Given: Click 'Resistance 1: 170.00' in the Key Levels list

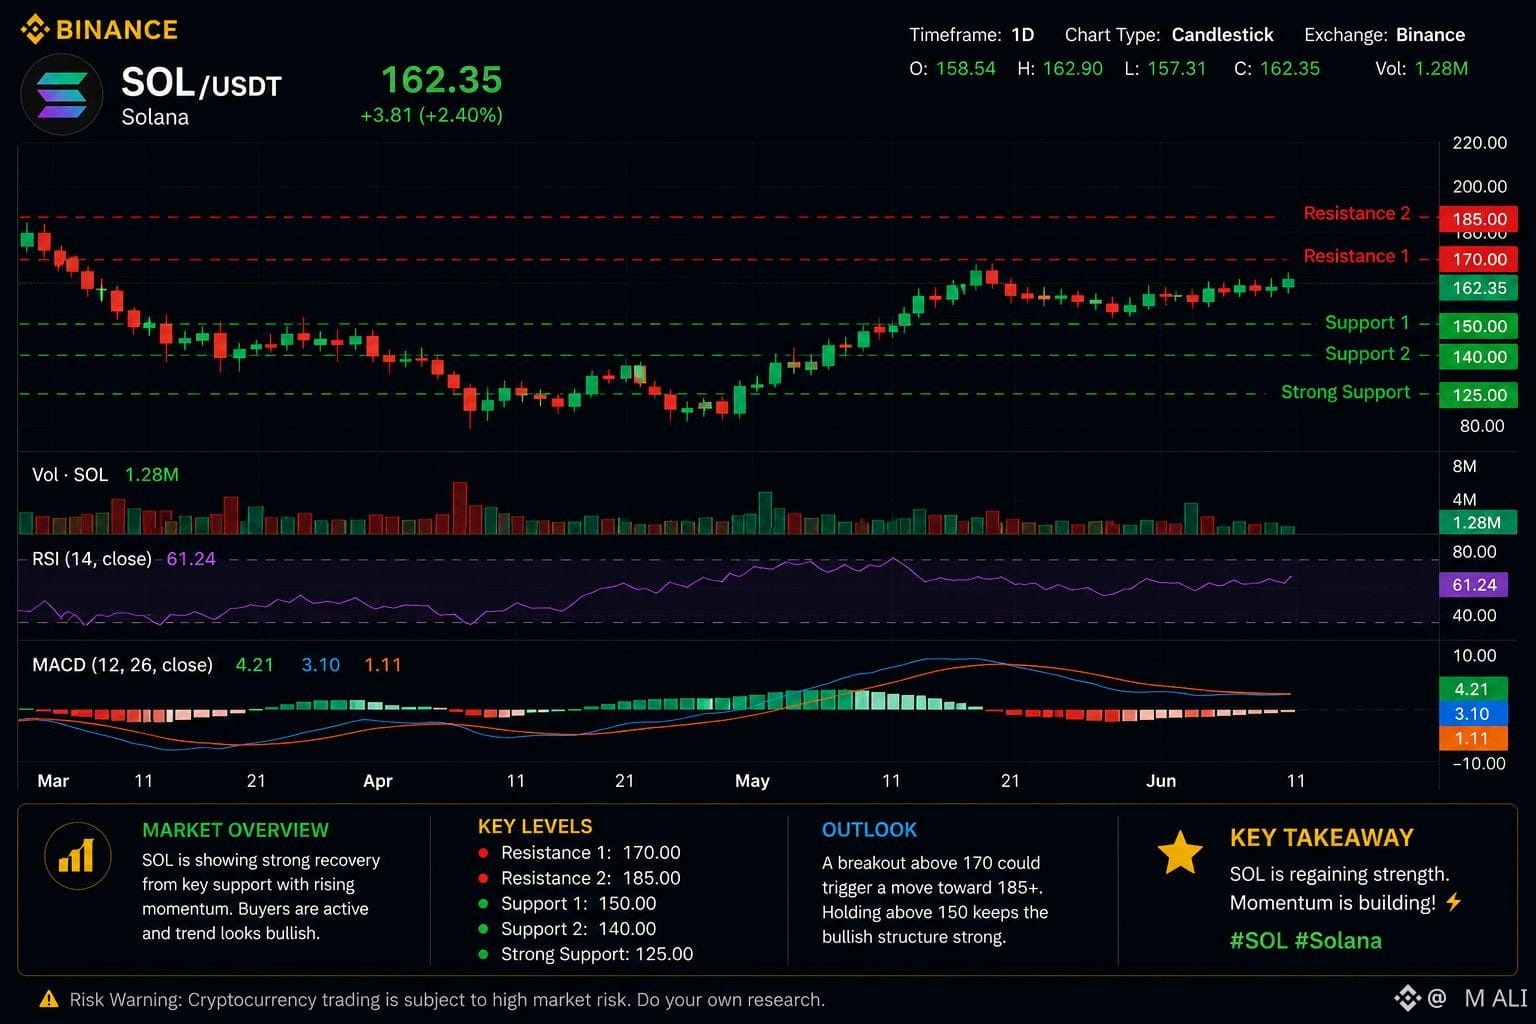Looking at the screenshot, I should pyautogui.click(x=590, y=853).
